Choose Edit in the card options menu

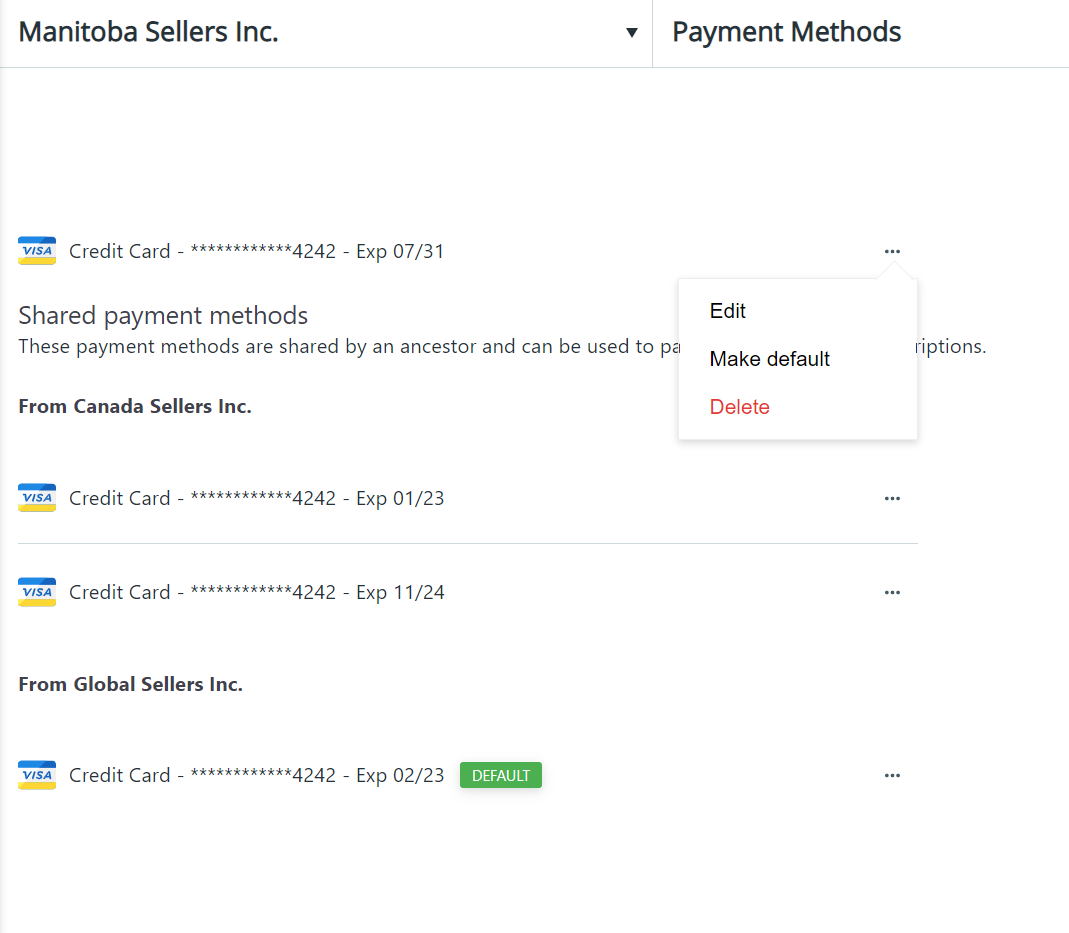coord(727,311)
